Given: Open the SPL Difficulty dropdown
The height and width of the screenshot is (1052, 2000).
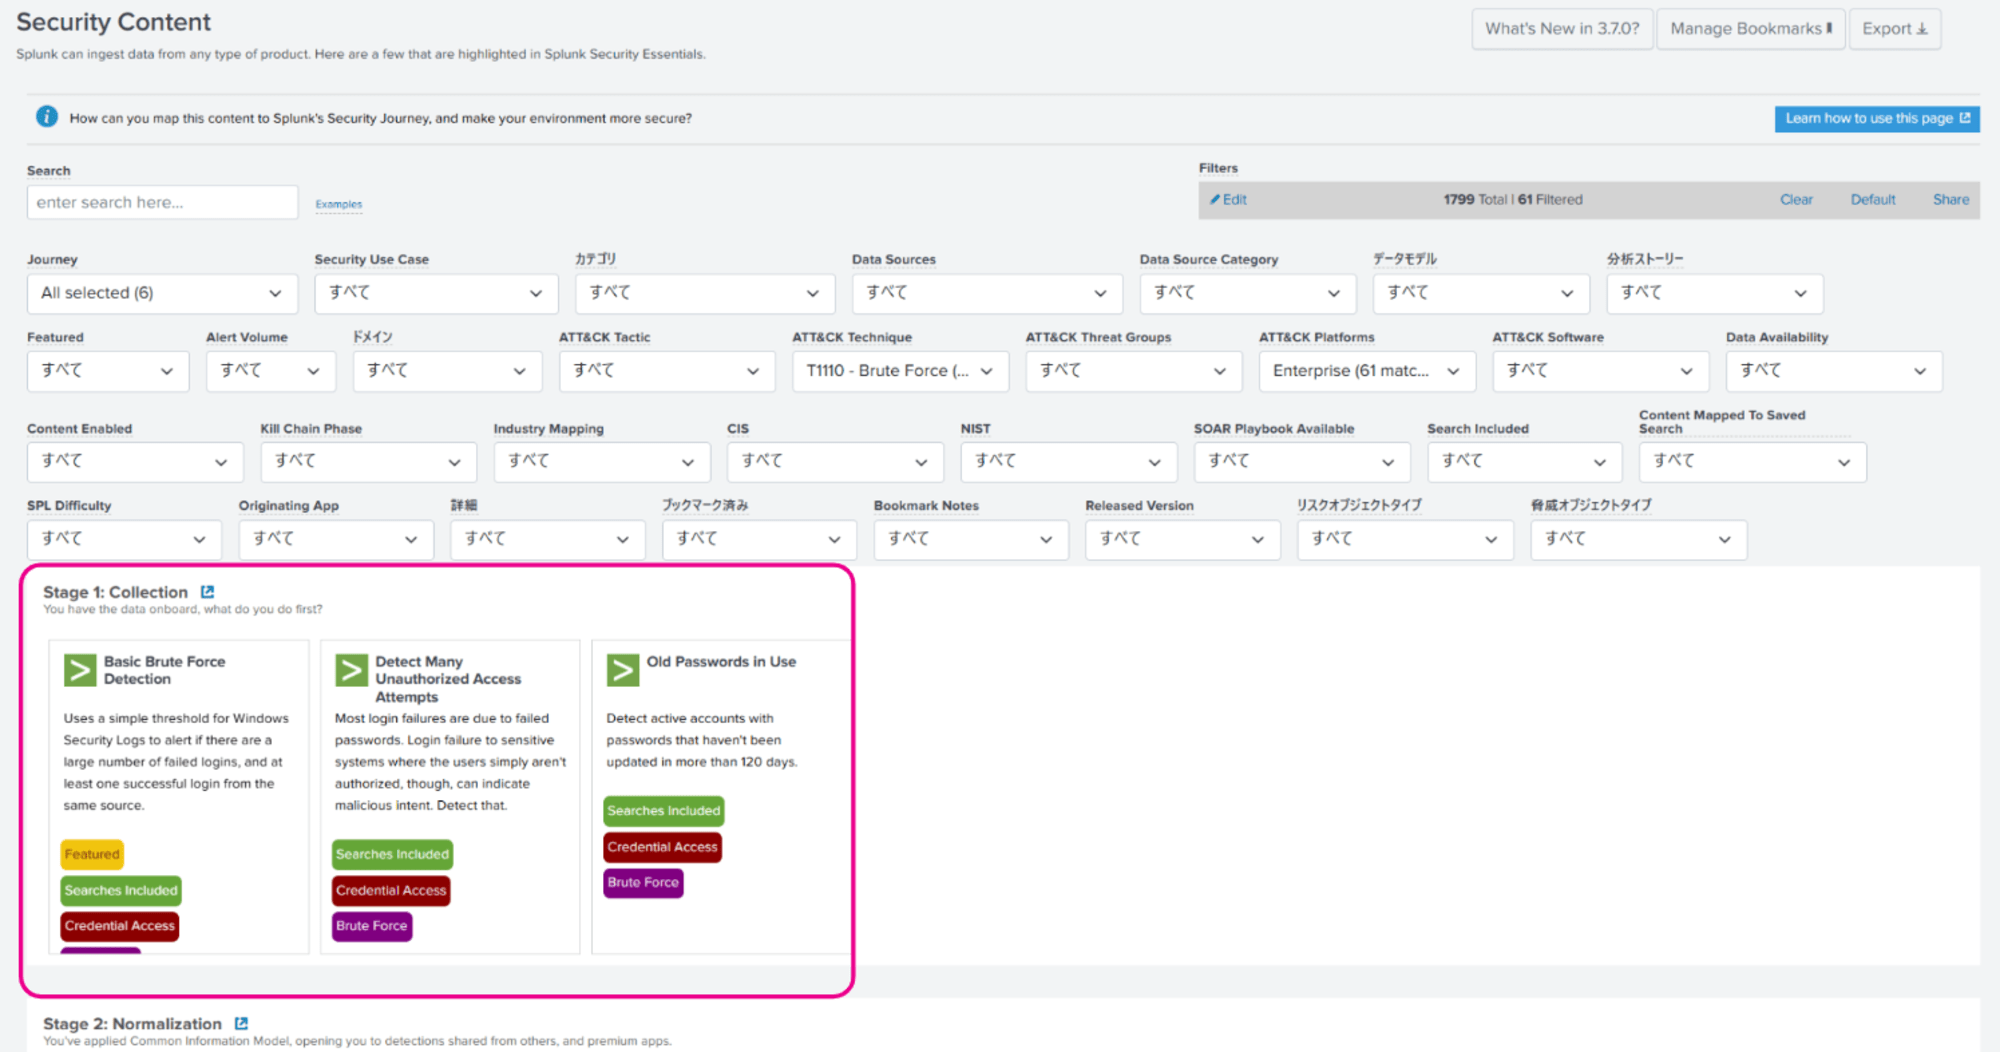Looking at the screenshot, I should (124, 539).
